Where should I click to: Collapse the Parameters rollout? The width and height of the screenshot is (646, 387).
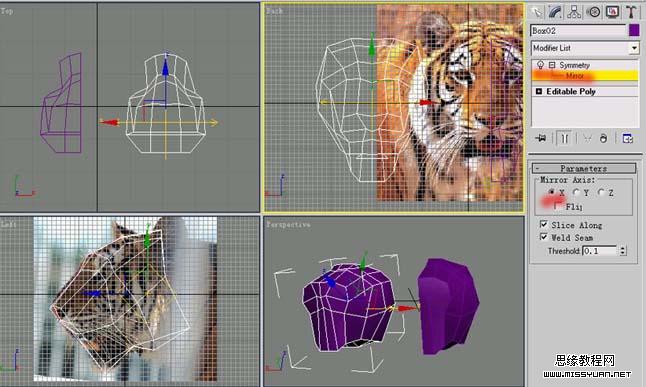(x=584, y=168)
